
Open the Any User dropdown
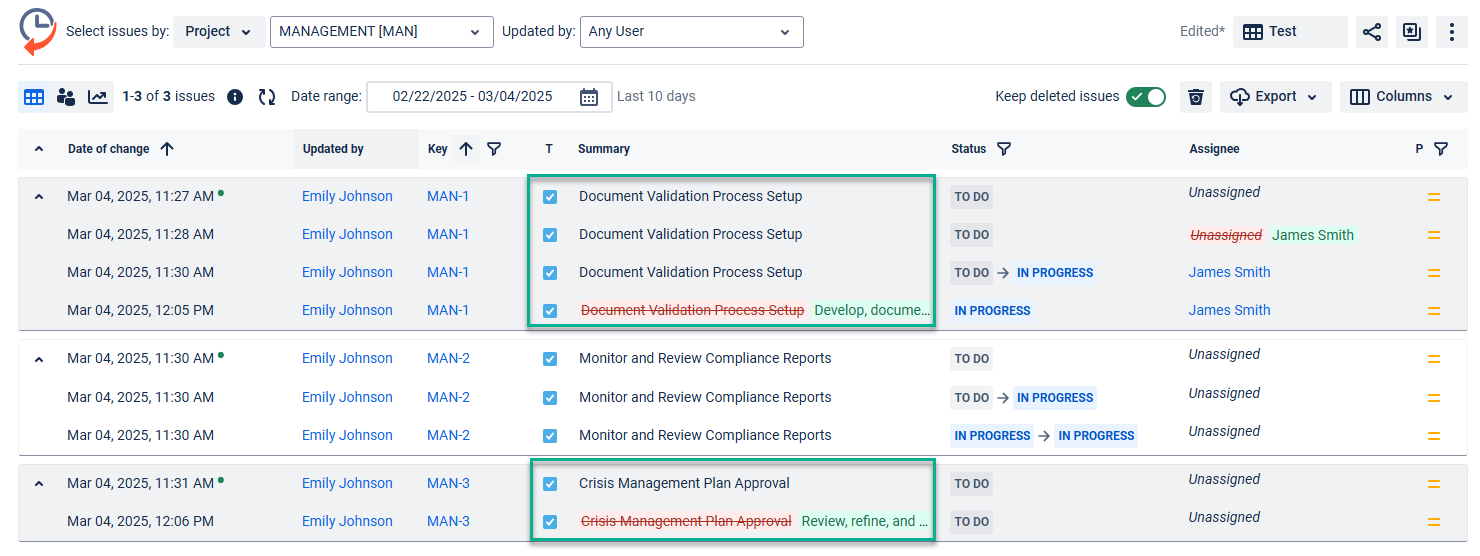[x=691, y=32]
